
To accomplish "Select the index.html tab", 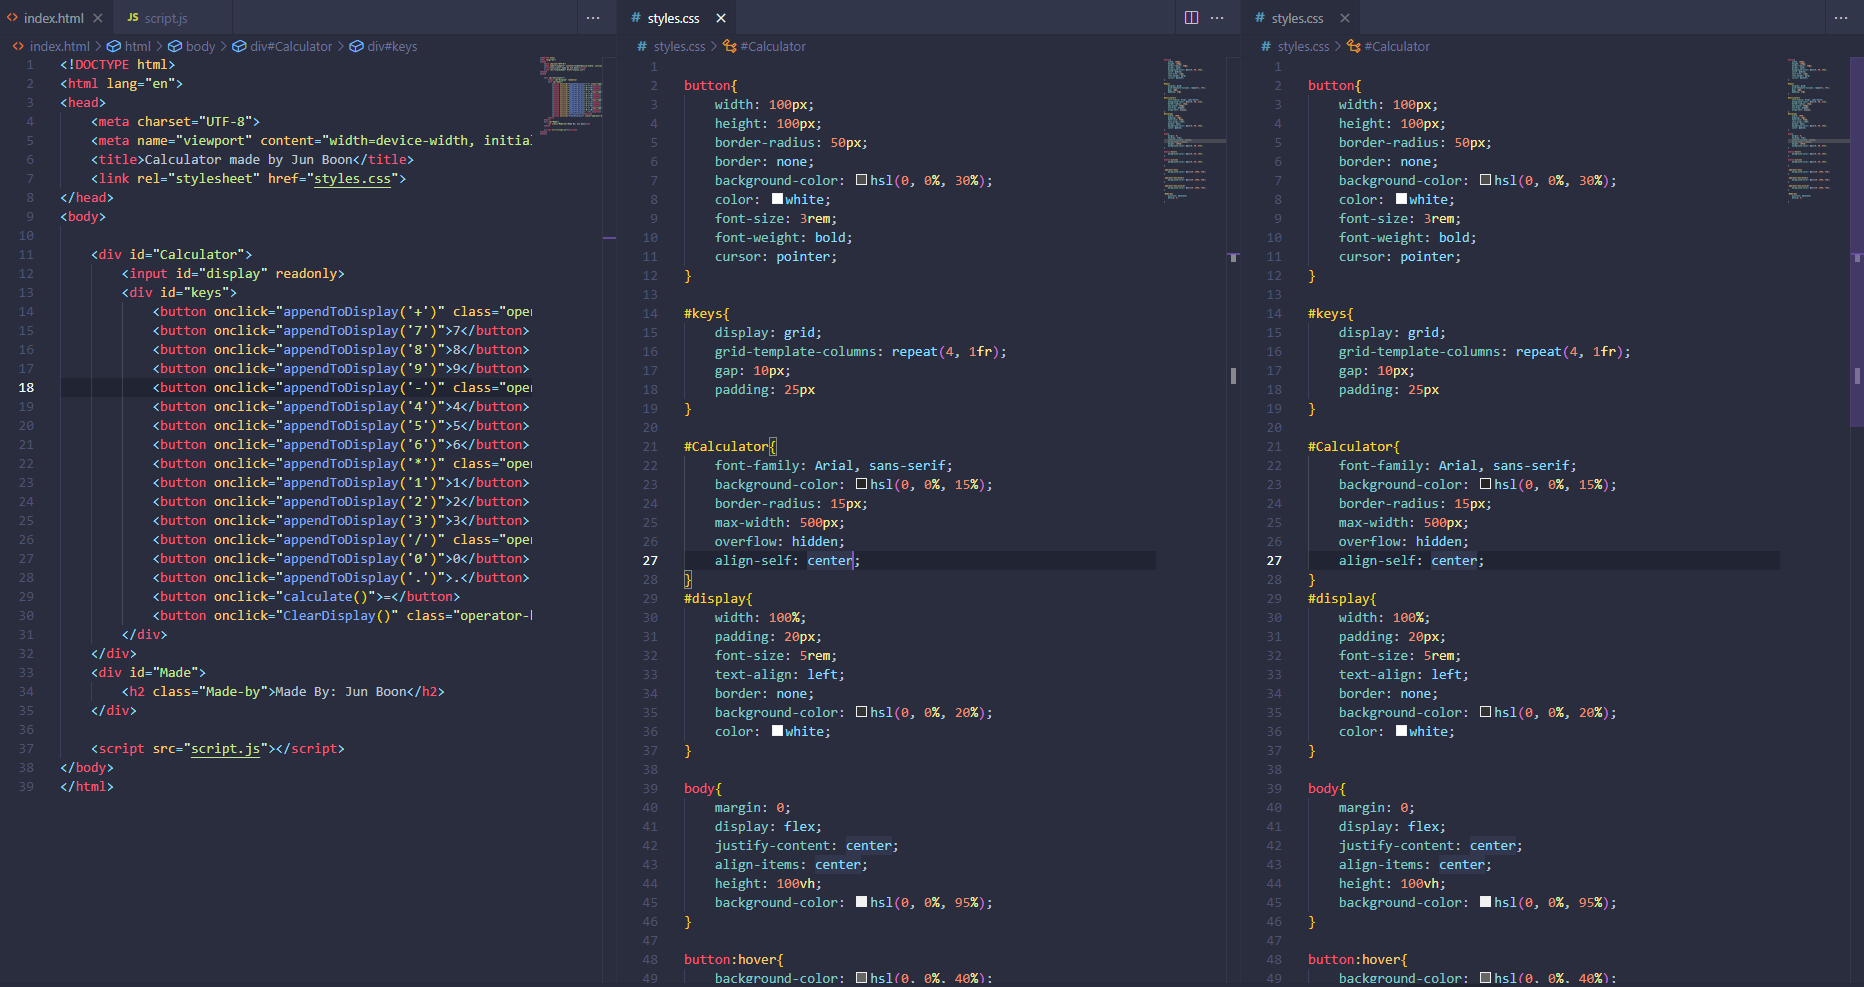I will pos(53,18).
